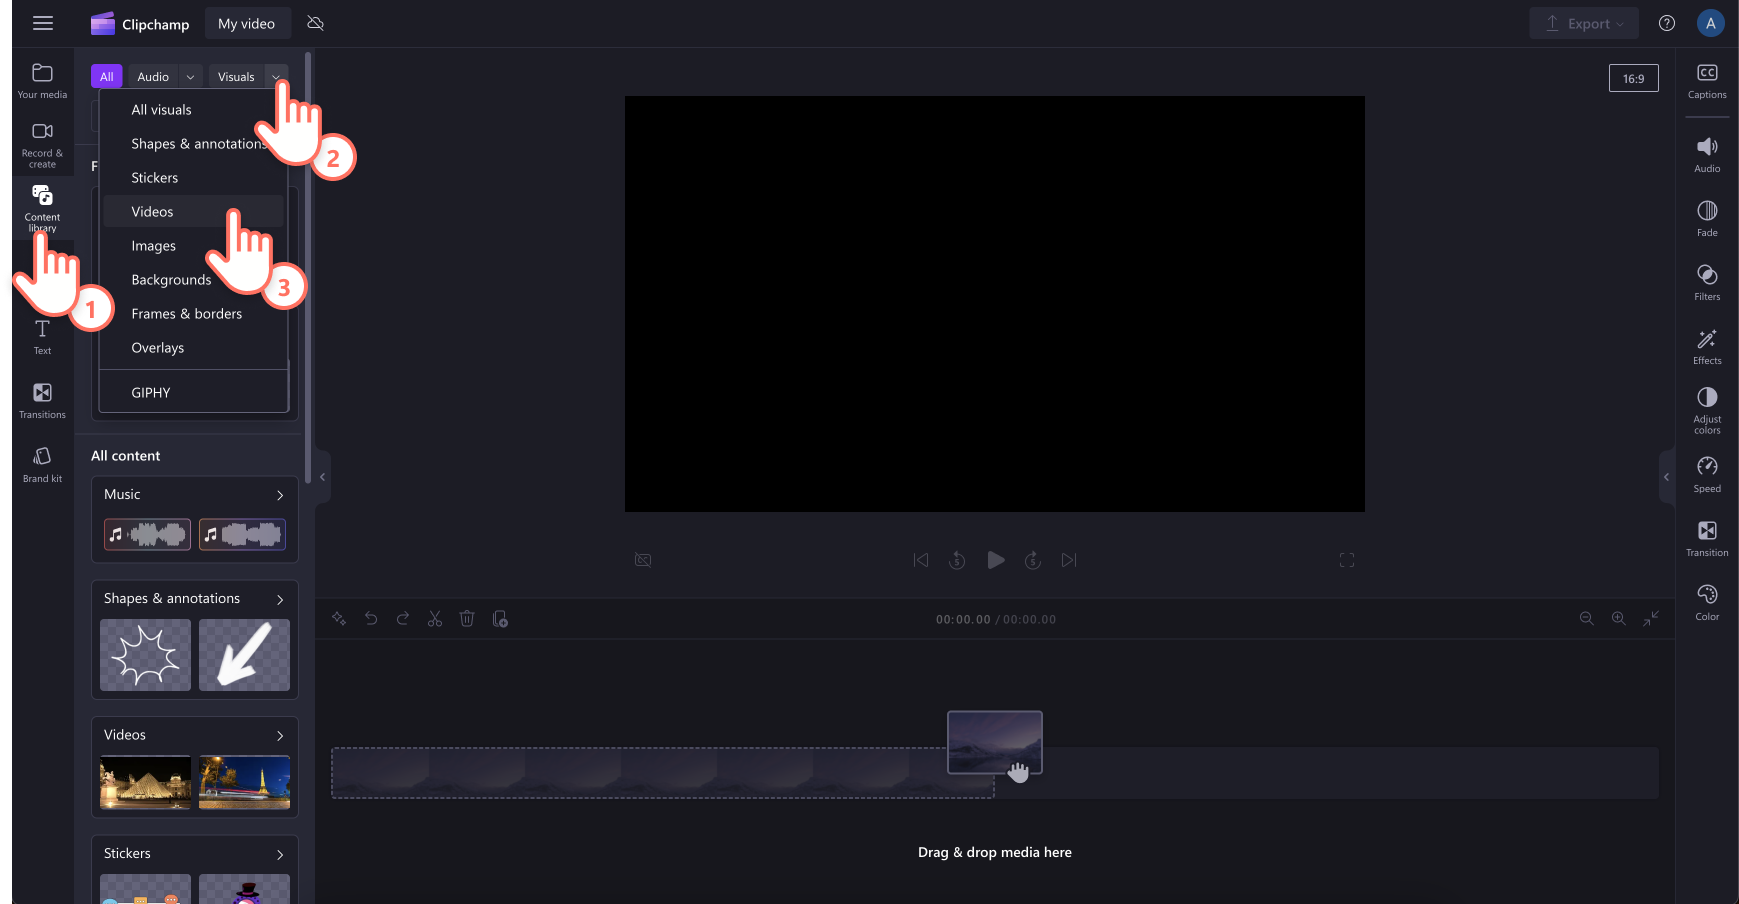Click the undo arrow in timeline toolbar

371,619
